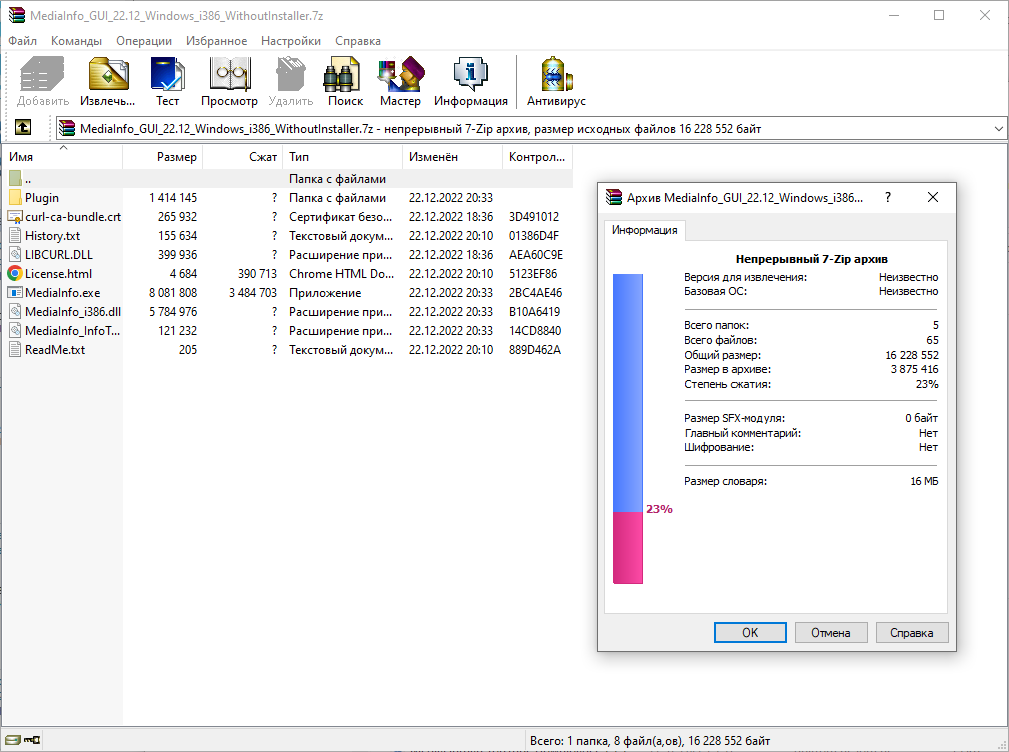
Task: Select the curl-ca-bundle.crt certificate icon
Action: 15,217
